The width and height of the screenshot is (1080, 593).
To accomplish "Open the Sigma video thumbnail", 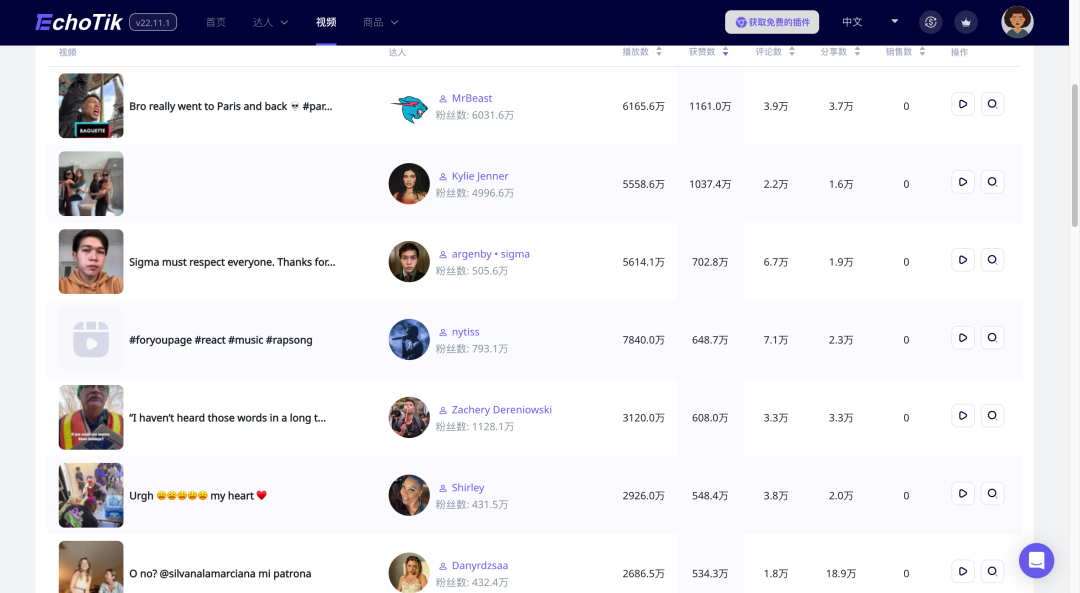I will click(x=91, y=262).
